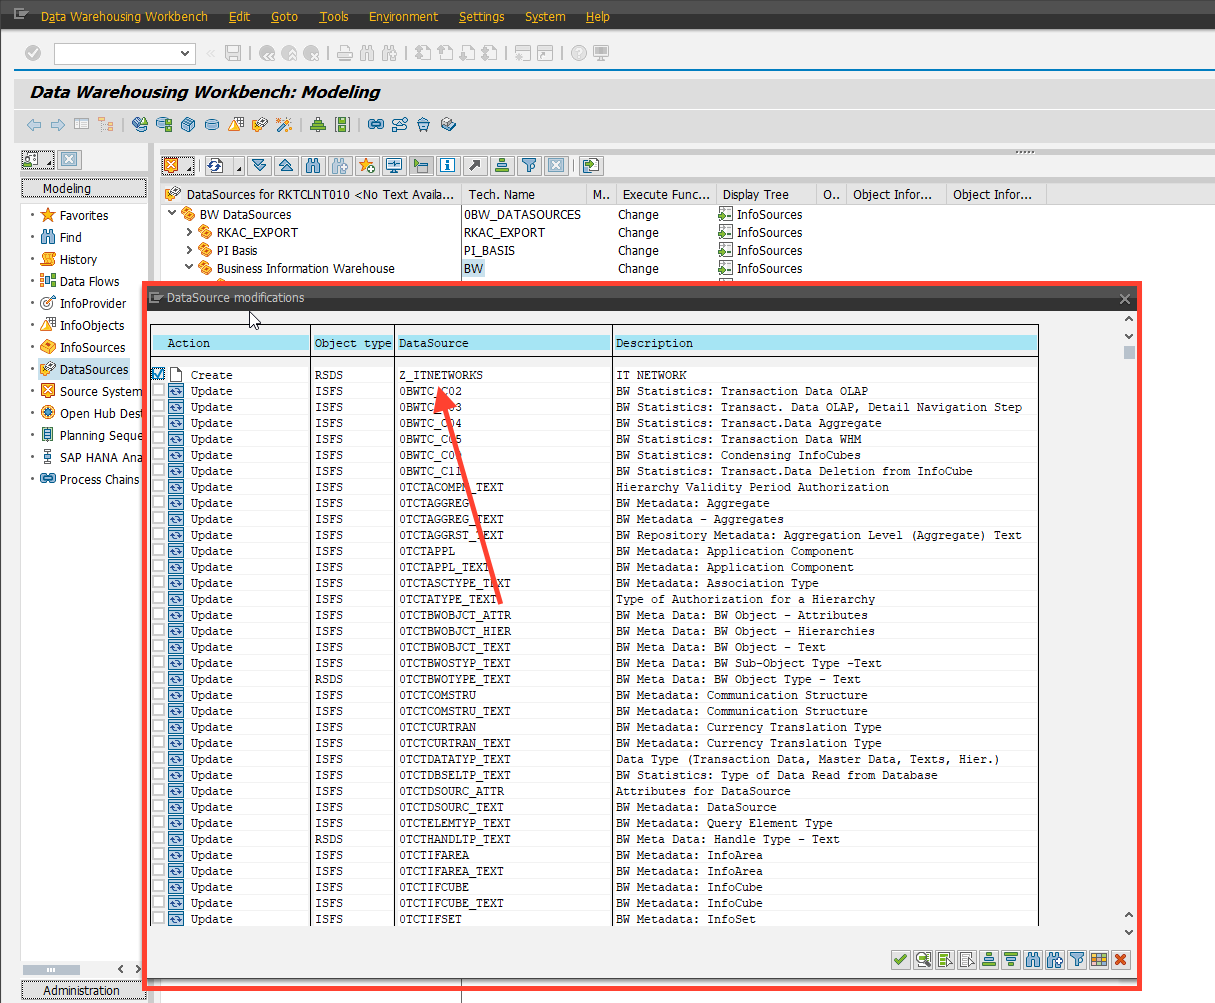Check the Update 0BWTC_C02 row checkbox
The image size is (1215, 1003).
(x=158, y=391)
